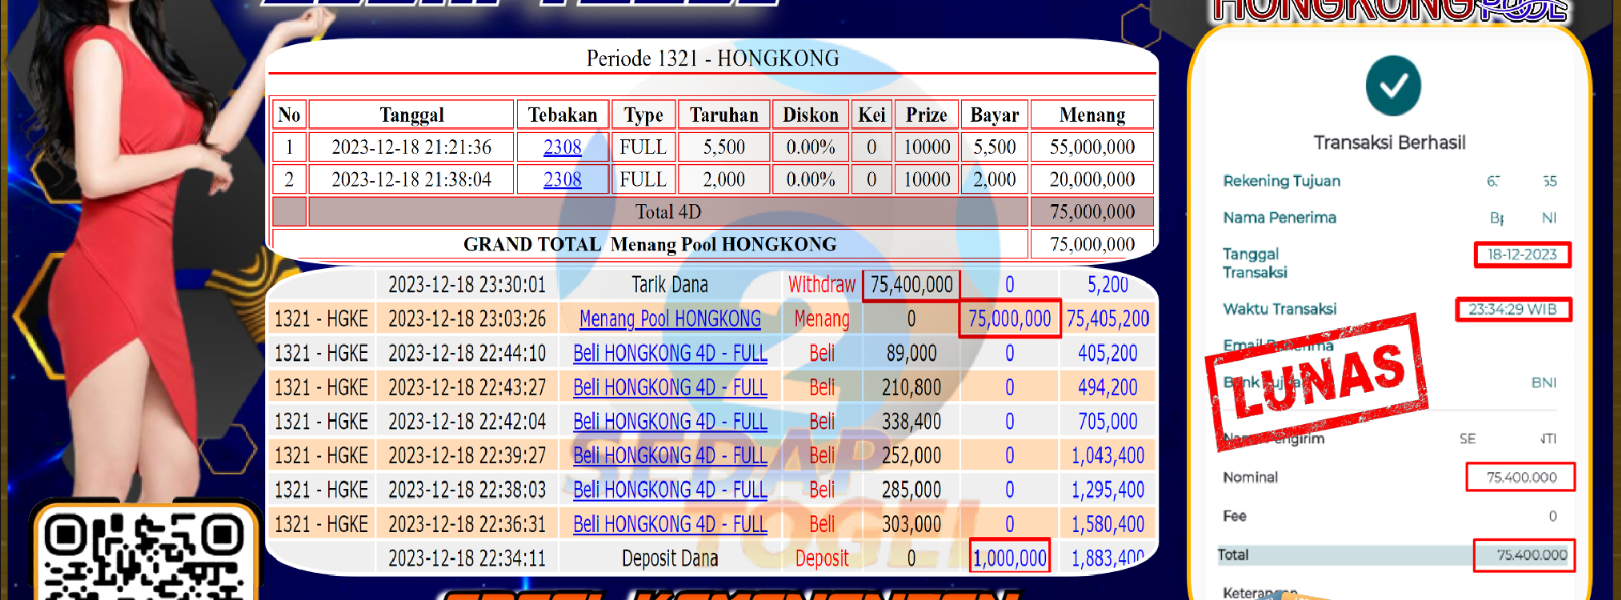Click the 338,400 bet amount
Viewport: 1621px width, 600px height.
point(911,421)
